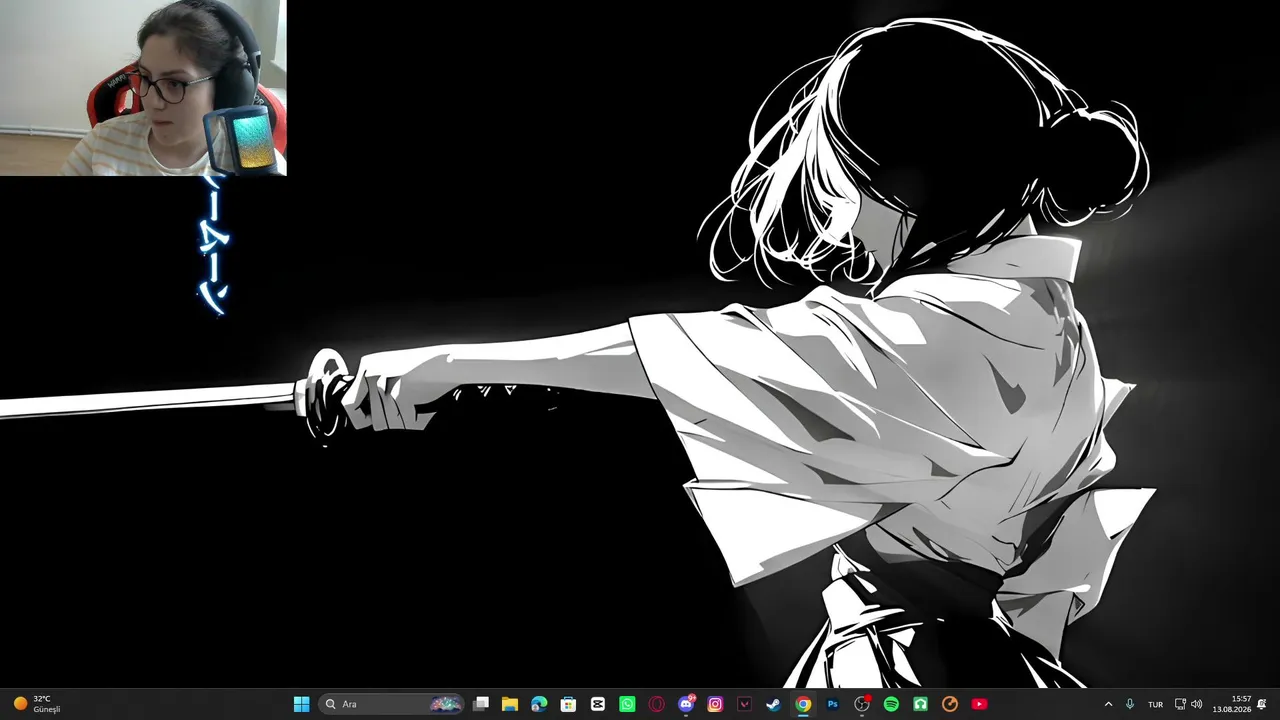Open Discord from the taskbar
The width and height of the screenshot is (1280, 720).
tap(686, 704)
